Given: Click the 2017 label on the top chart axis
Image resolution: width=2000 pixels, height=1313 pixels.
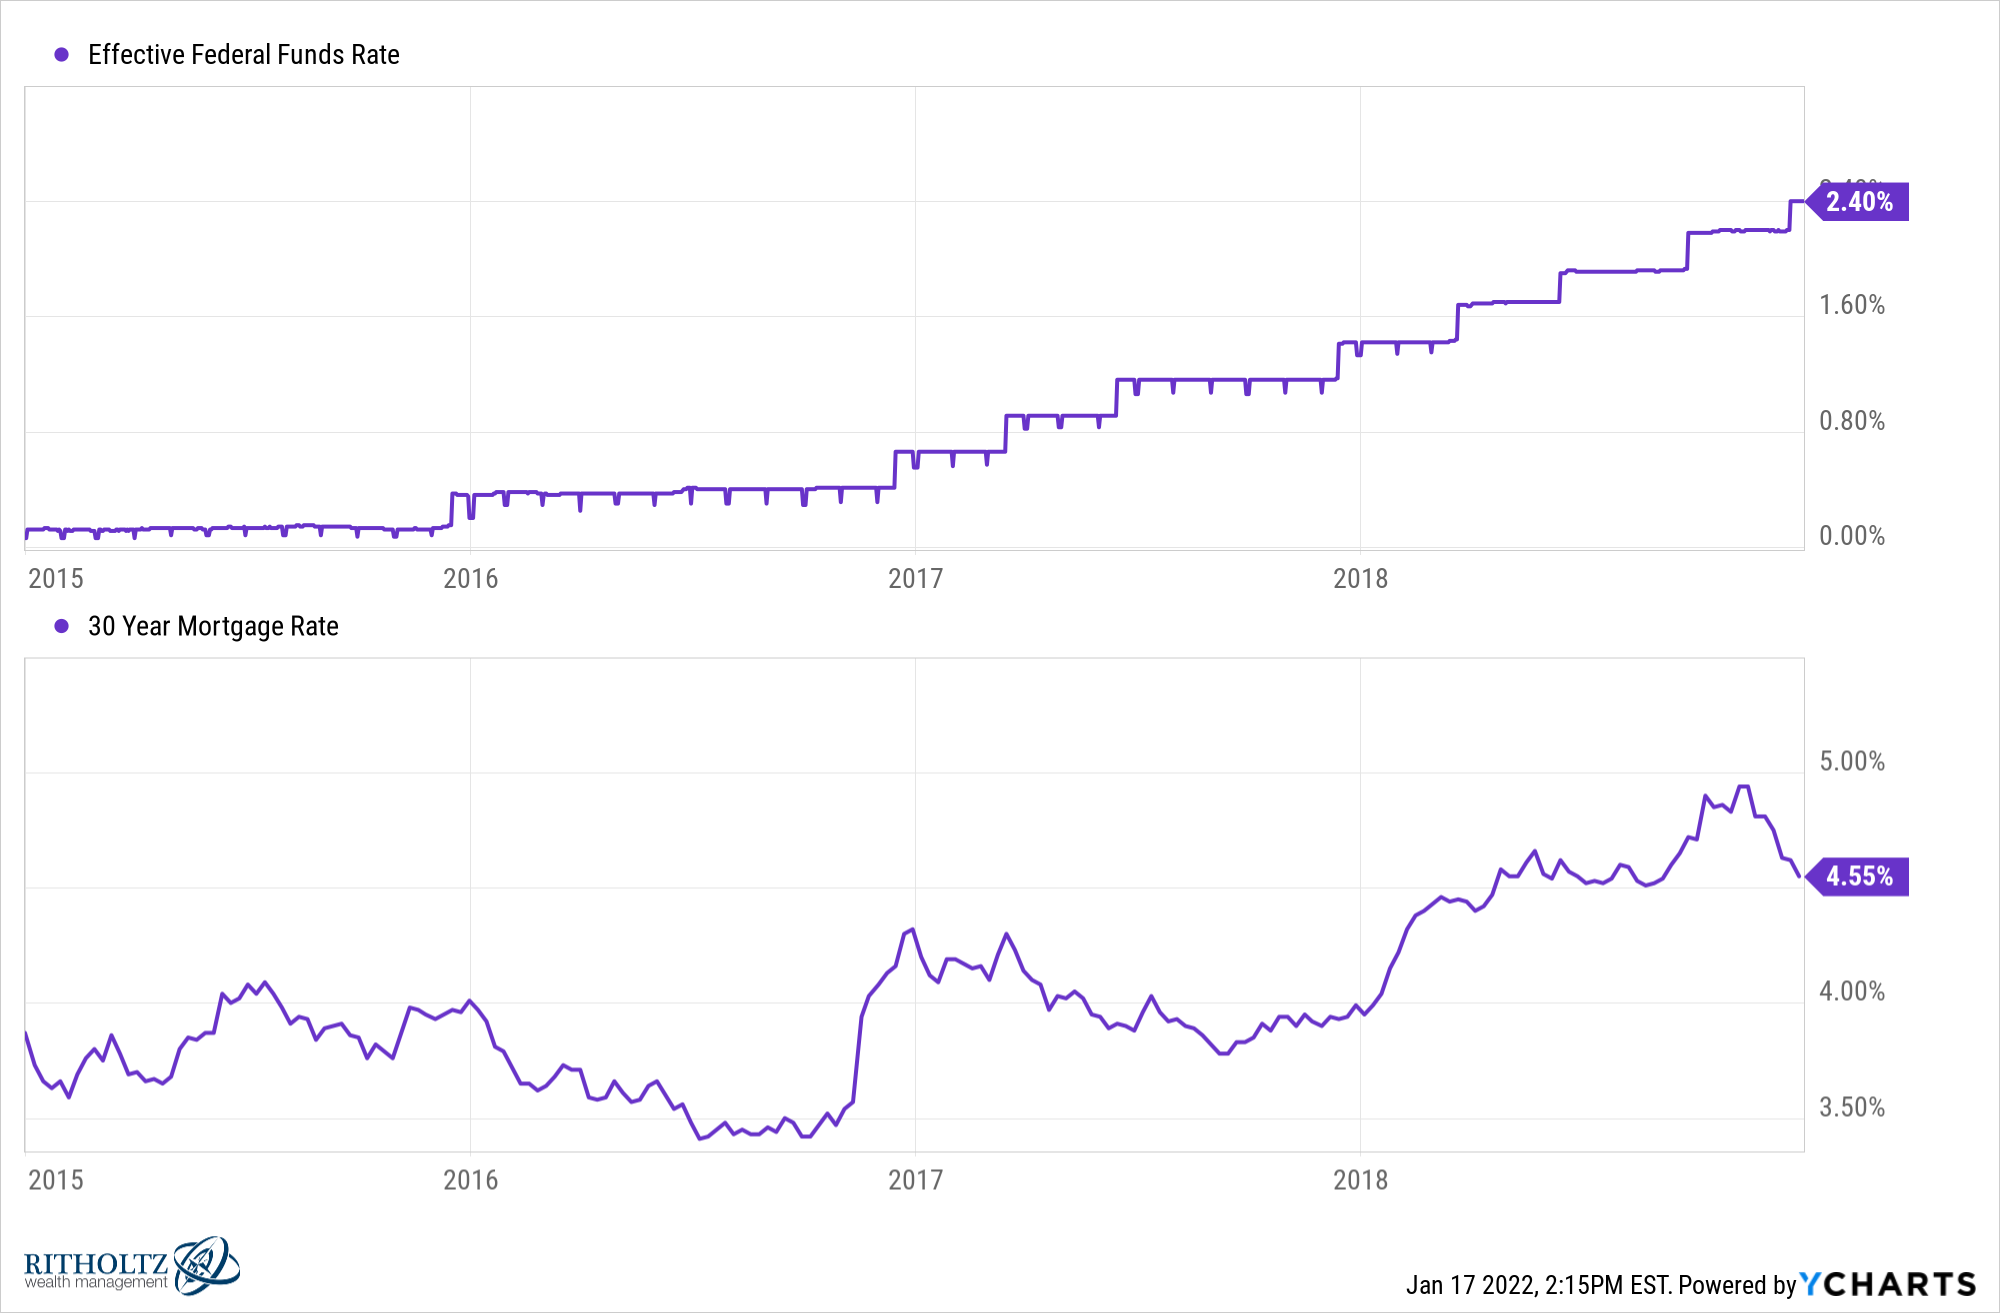Looking at the screenshot, I should coord(915,579).
